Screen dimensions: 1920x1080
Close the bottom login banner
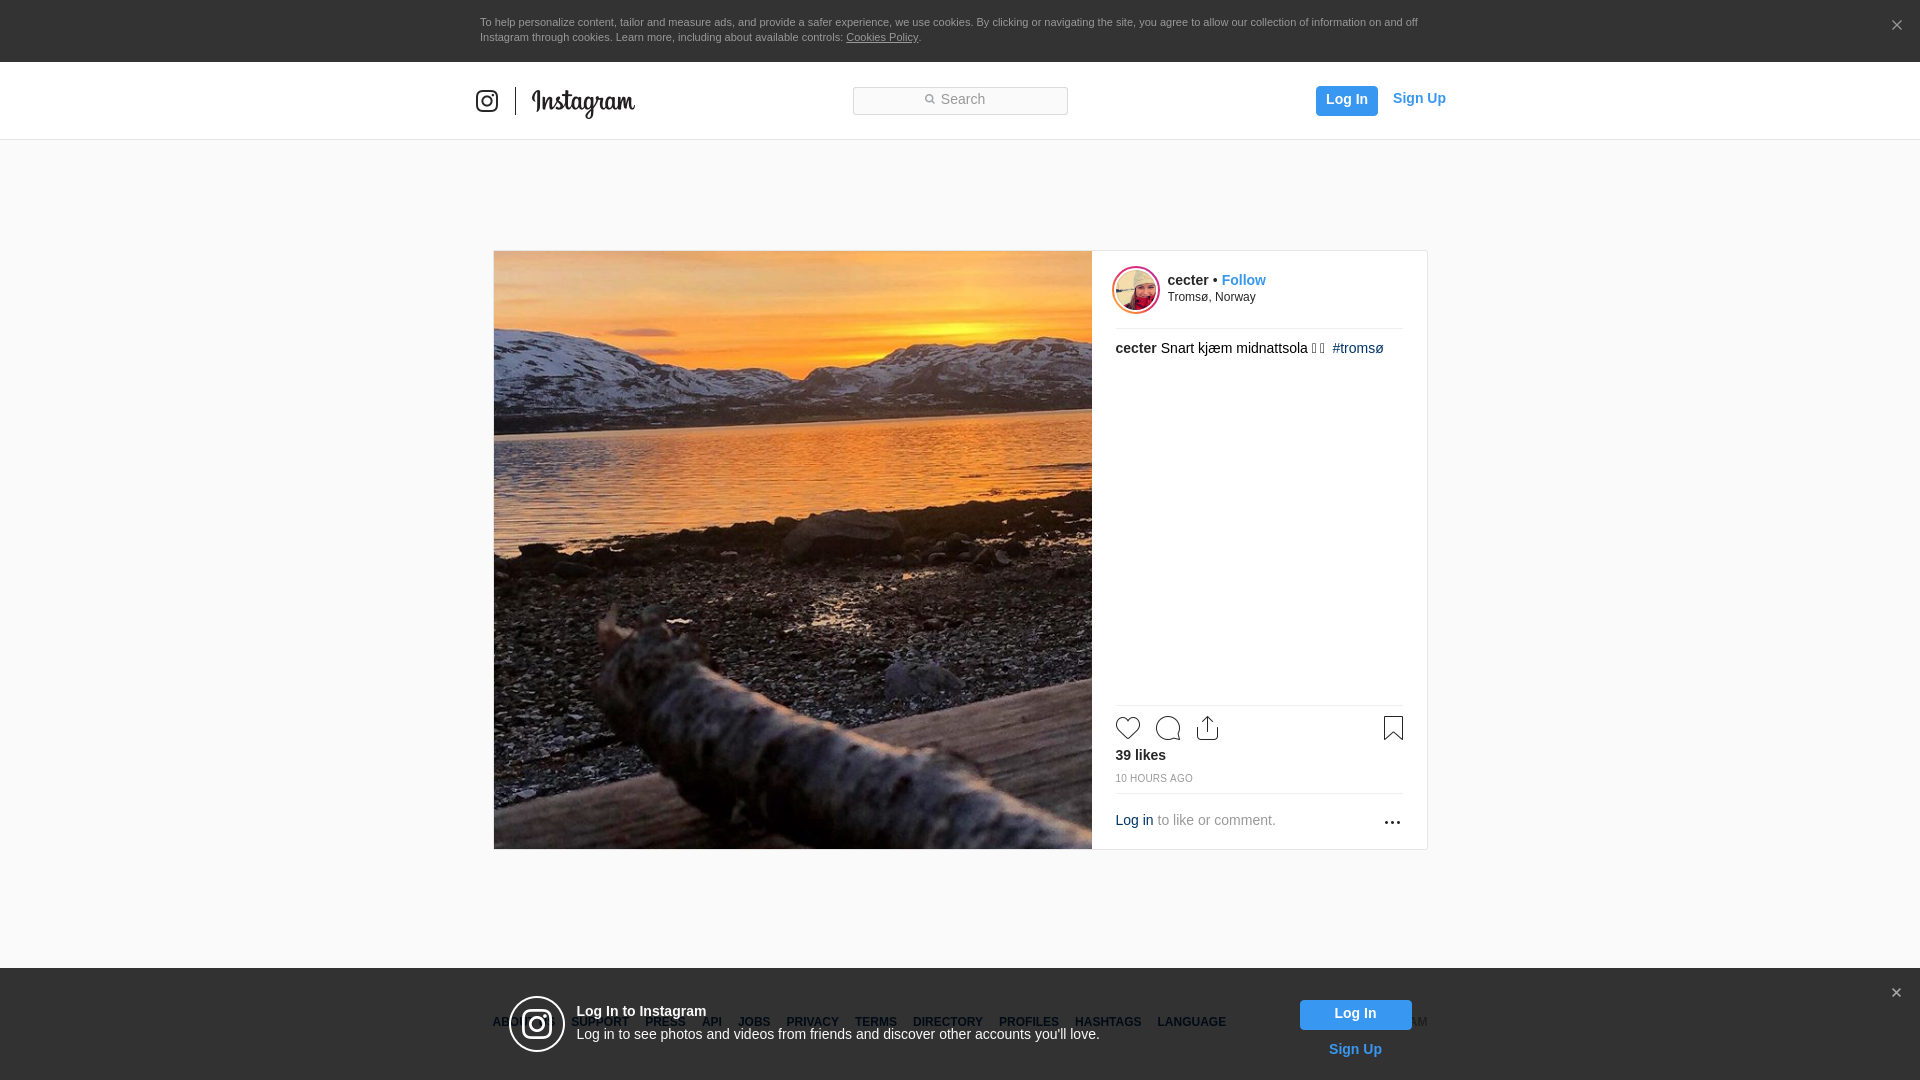coord(1896,993)
